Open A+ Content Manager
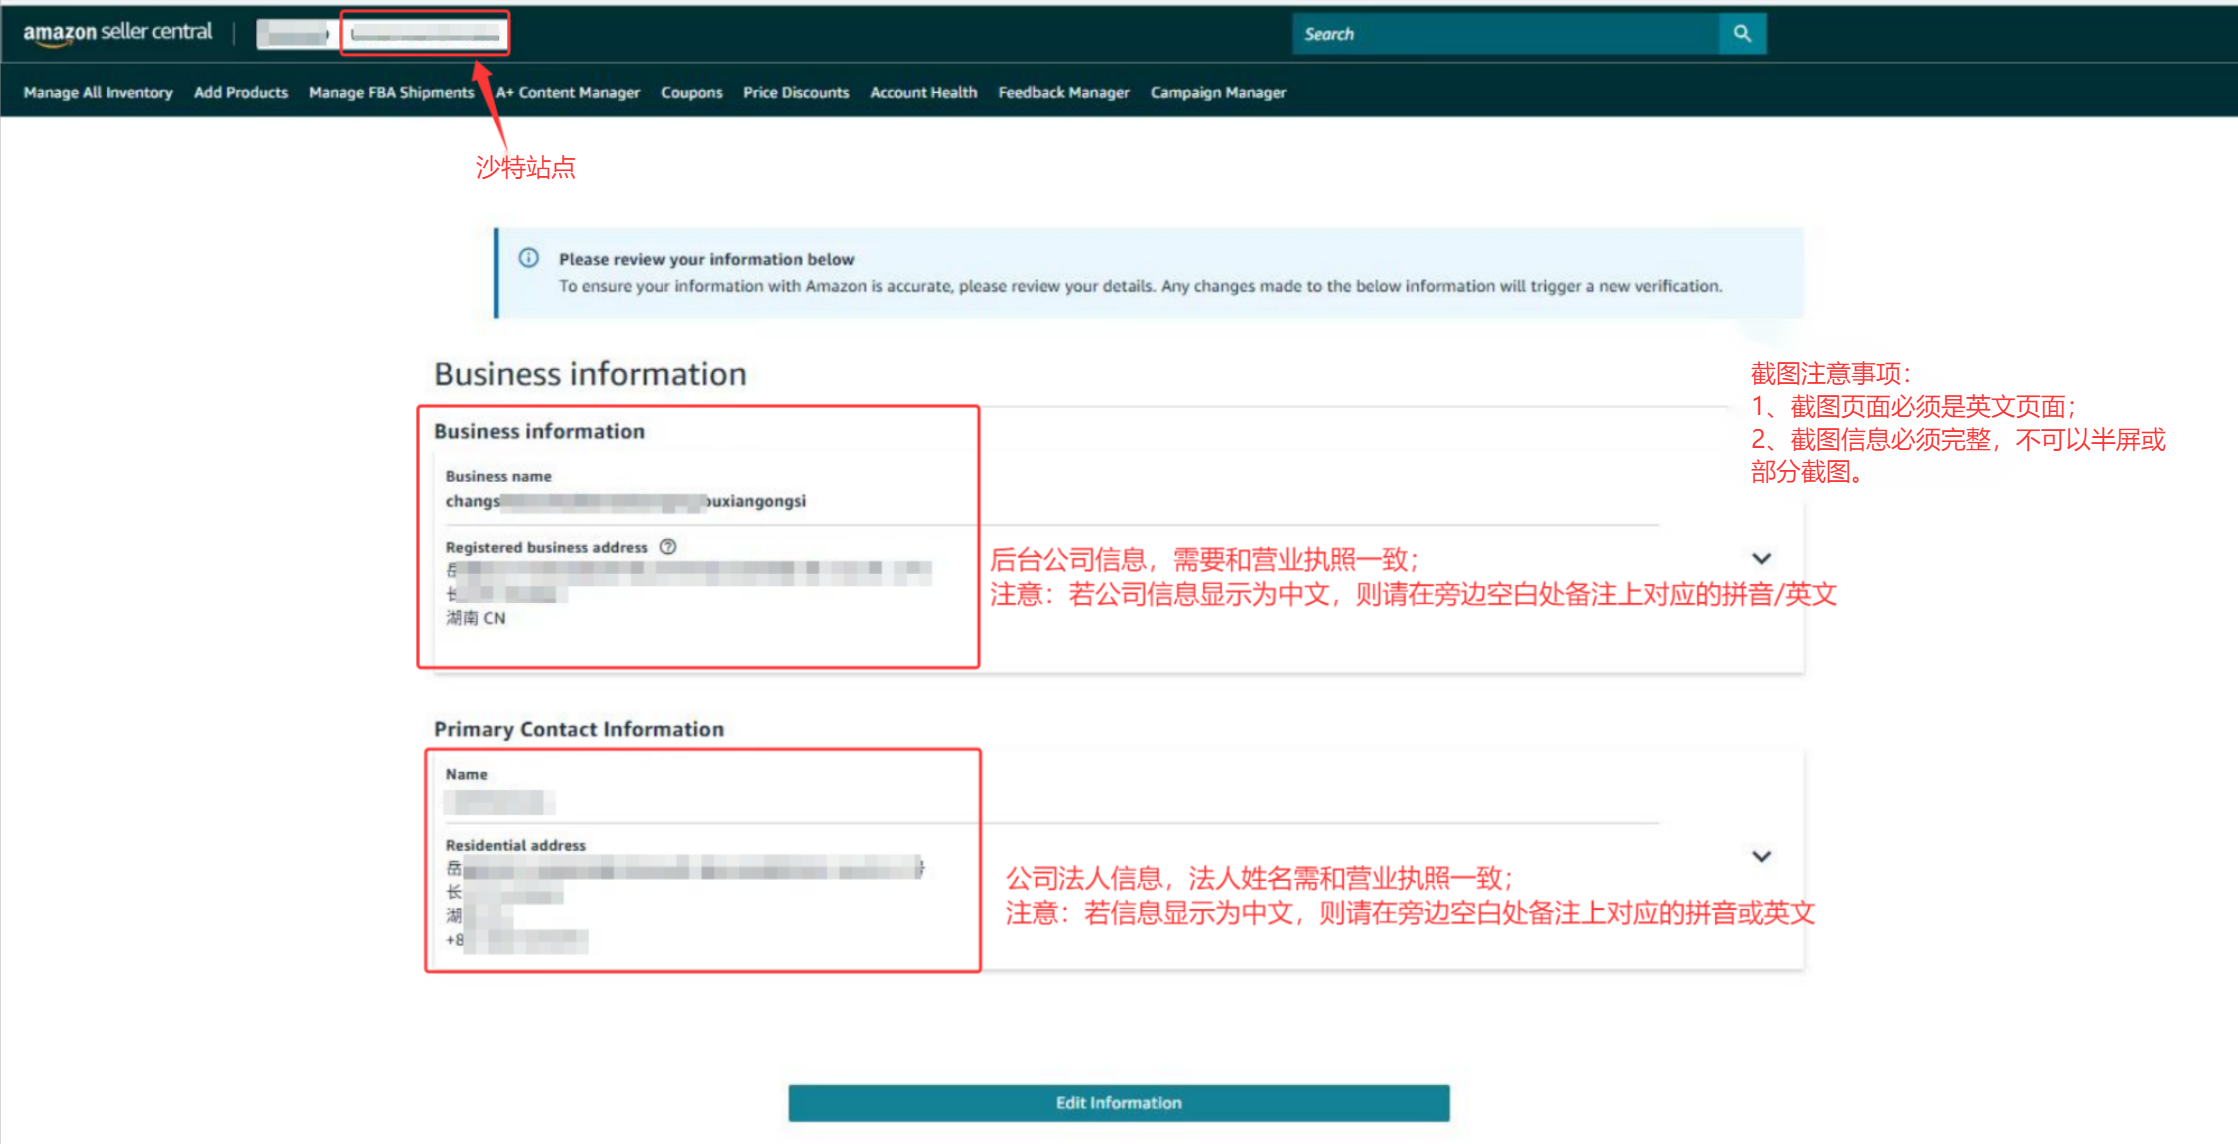The height and width of the screenshot is (1144, 2238). click(568, 92)
